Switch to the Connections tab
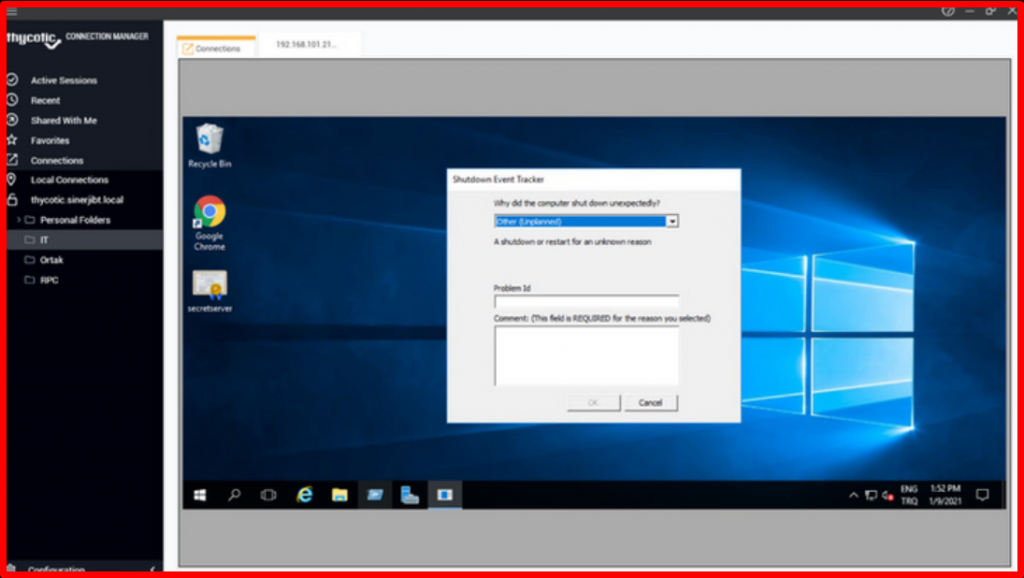The width and height of the screenshot is (1024, 578). point(213,46)
